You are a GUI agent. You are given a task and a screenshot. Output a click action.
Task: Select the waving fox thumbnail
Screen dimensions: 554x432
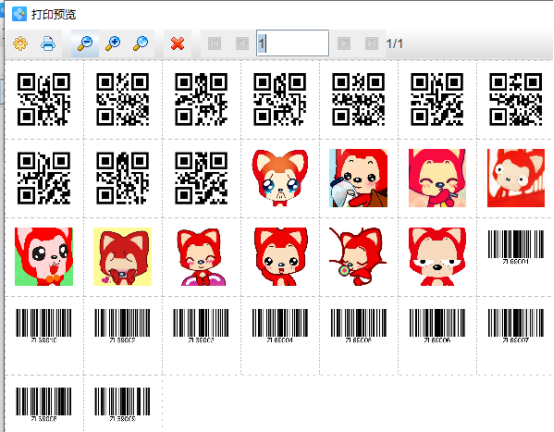(x=280, y=256)
